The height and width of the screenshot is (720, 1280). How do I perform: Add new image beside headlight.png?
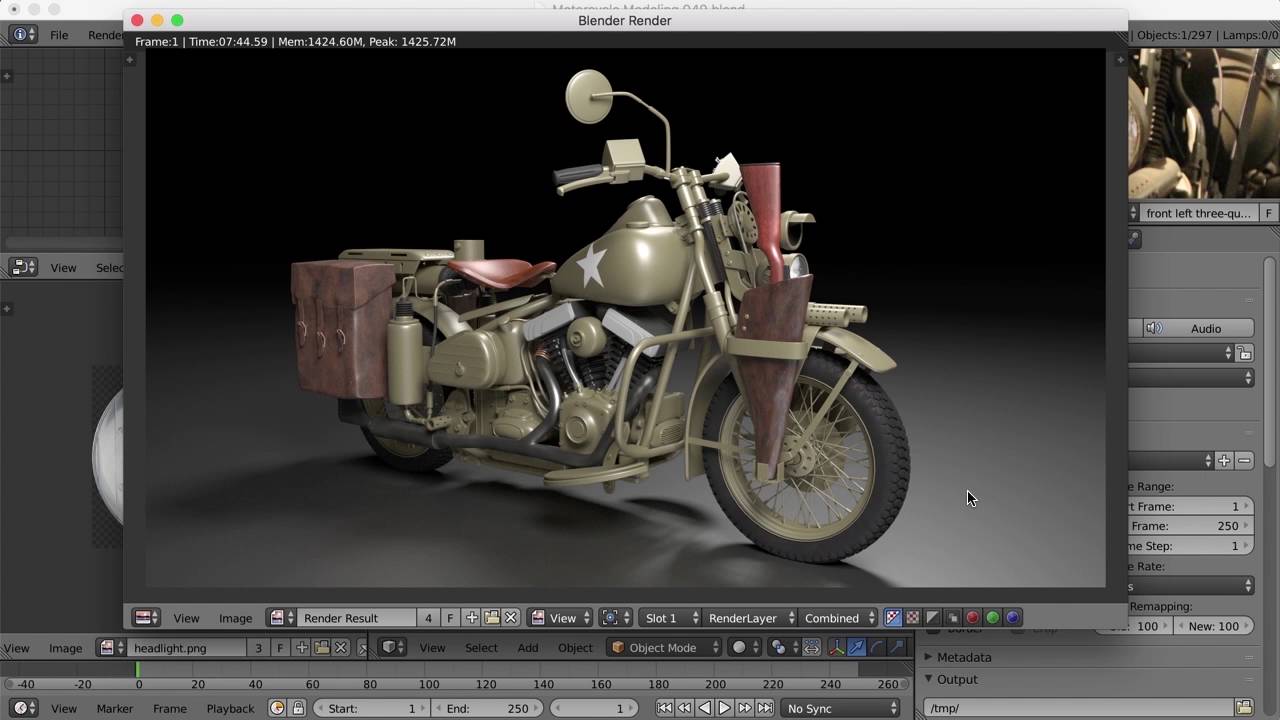pos(301,648)
